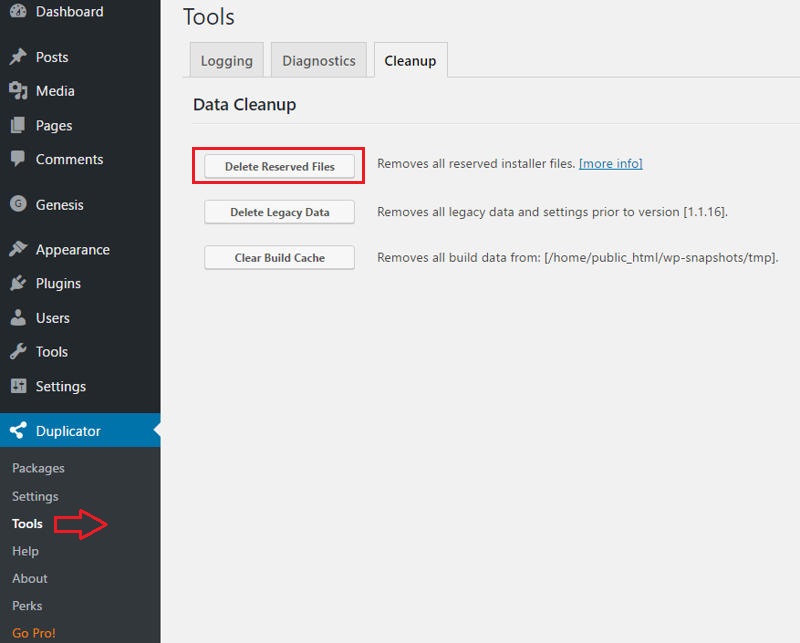The width and height of the screenshot is (800, 643).
Task: Select the Posts pin icon
Action: tap(17, 57)
